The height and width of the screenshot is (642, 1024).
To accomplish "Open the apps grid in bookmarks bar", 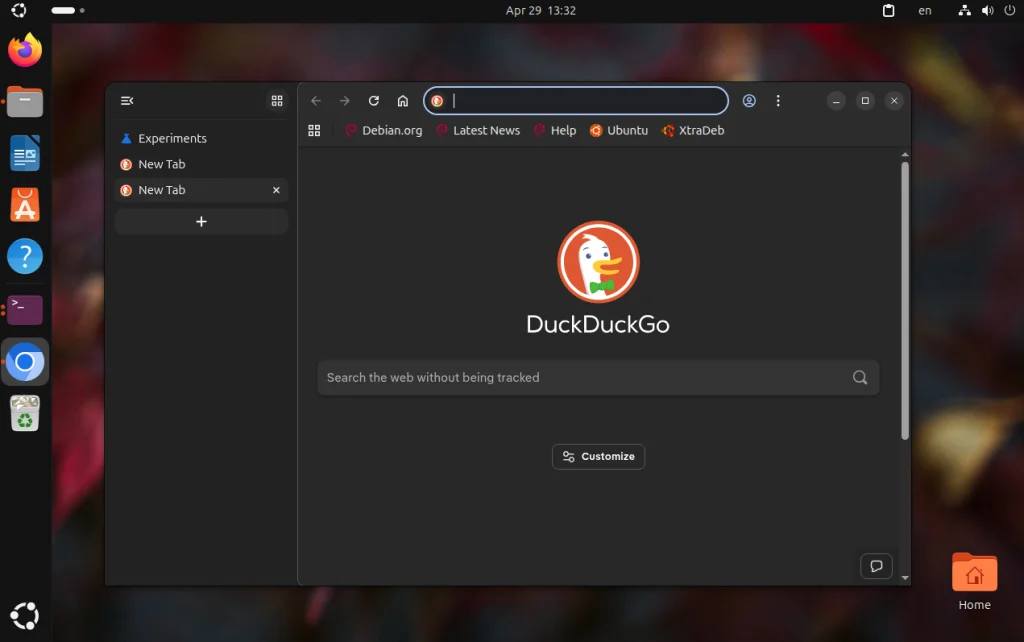I will point(314,131).
